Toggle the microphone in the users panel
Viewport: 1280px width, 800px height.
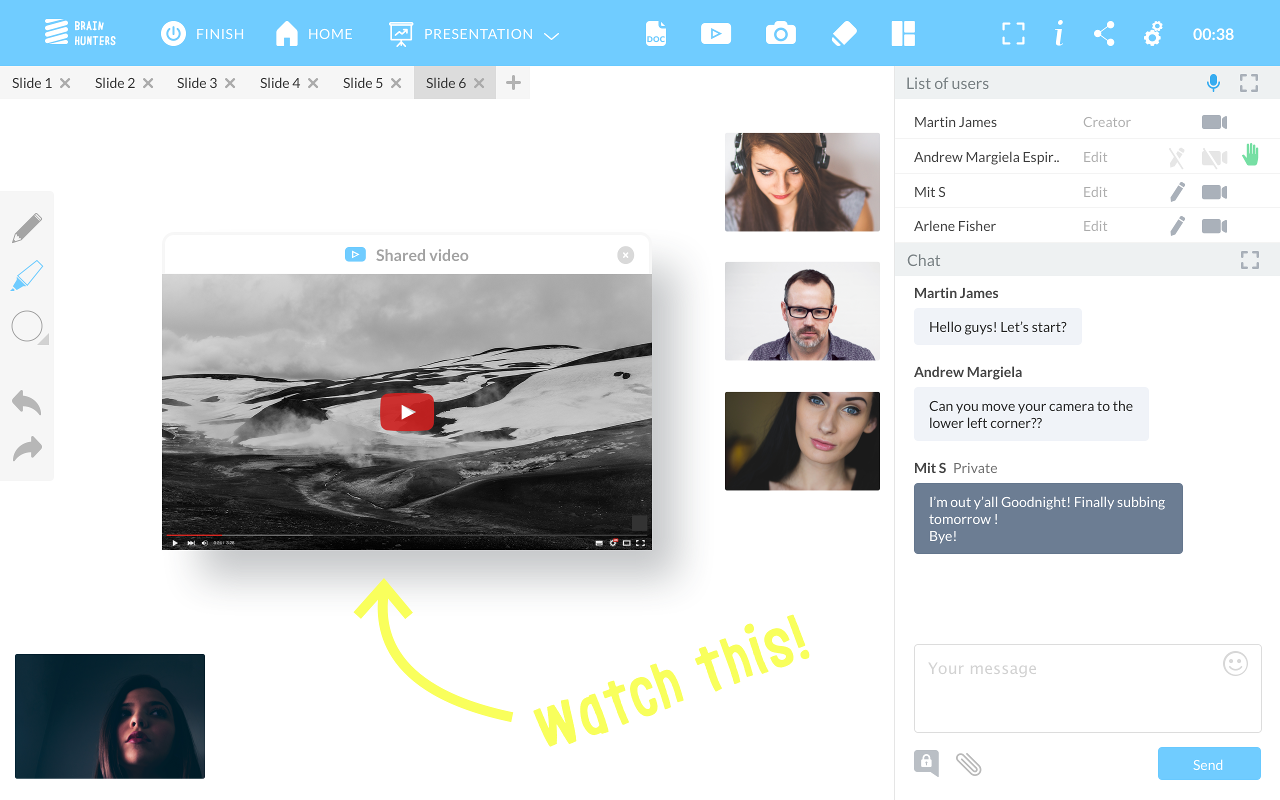[x=1213, y=83]
